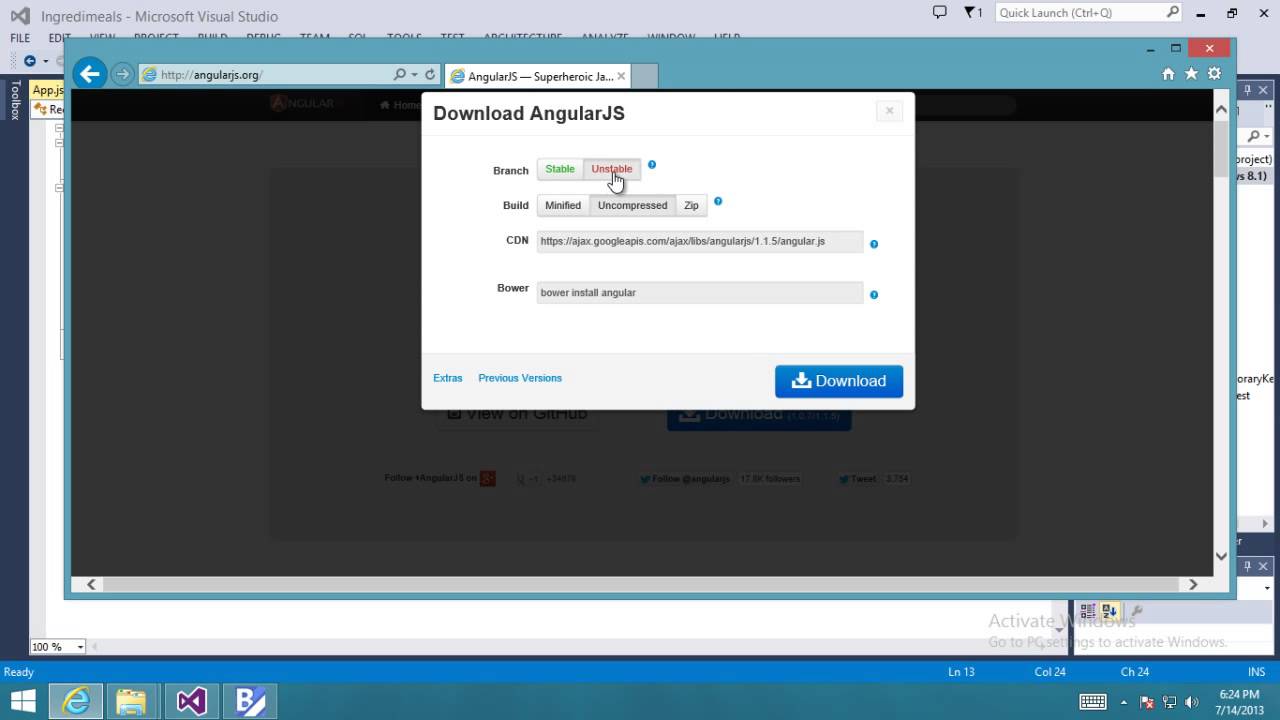Click the blue Download button
The image size is (1280, 720).
point(838,381)
